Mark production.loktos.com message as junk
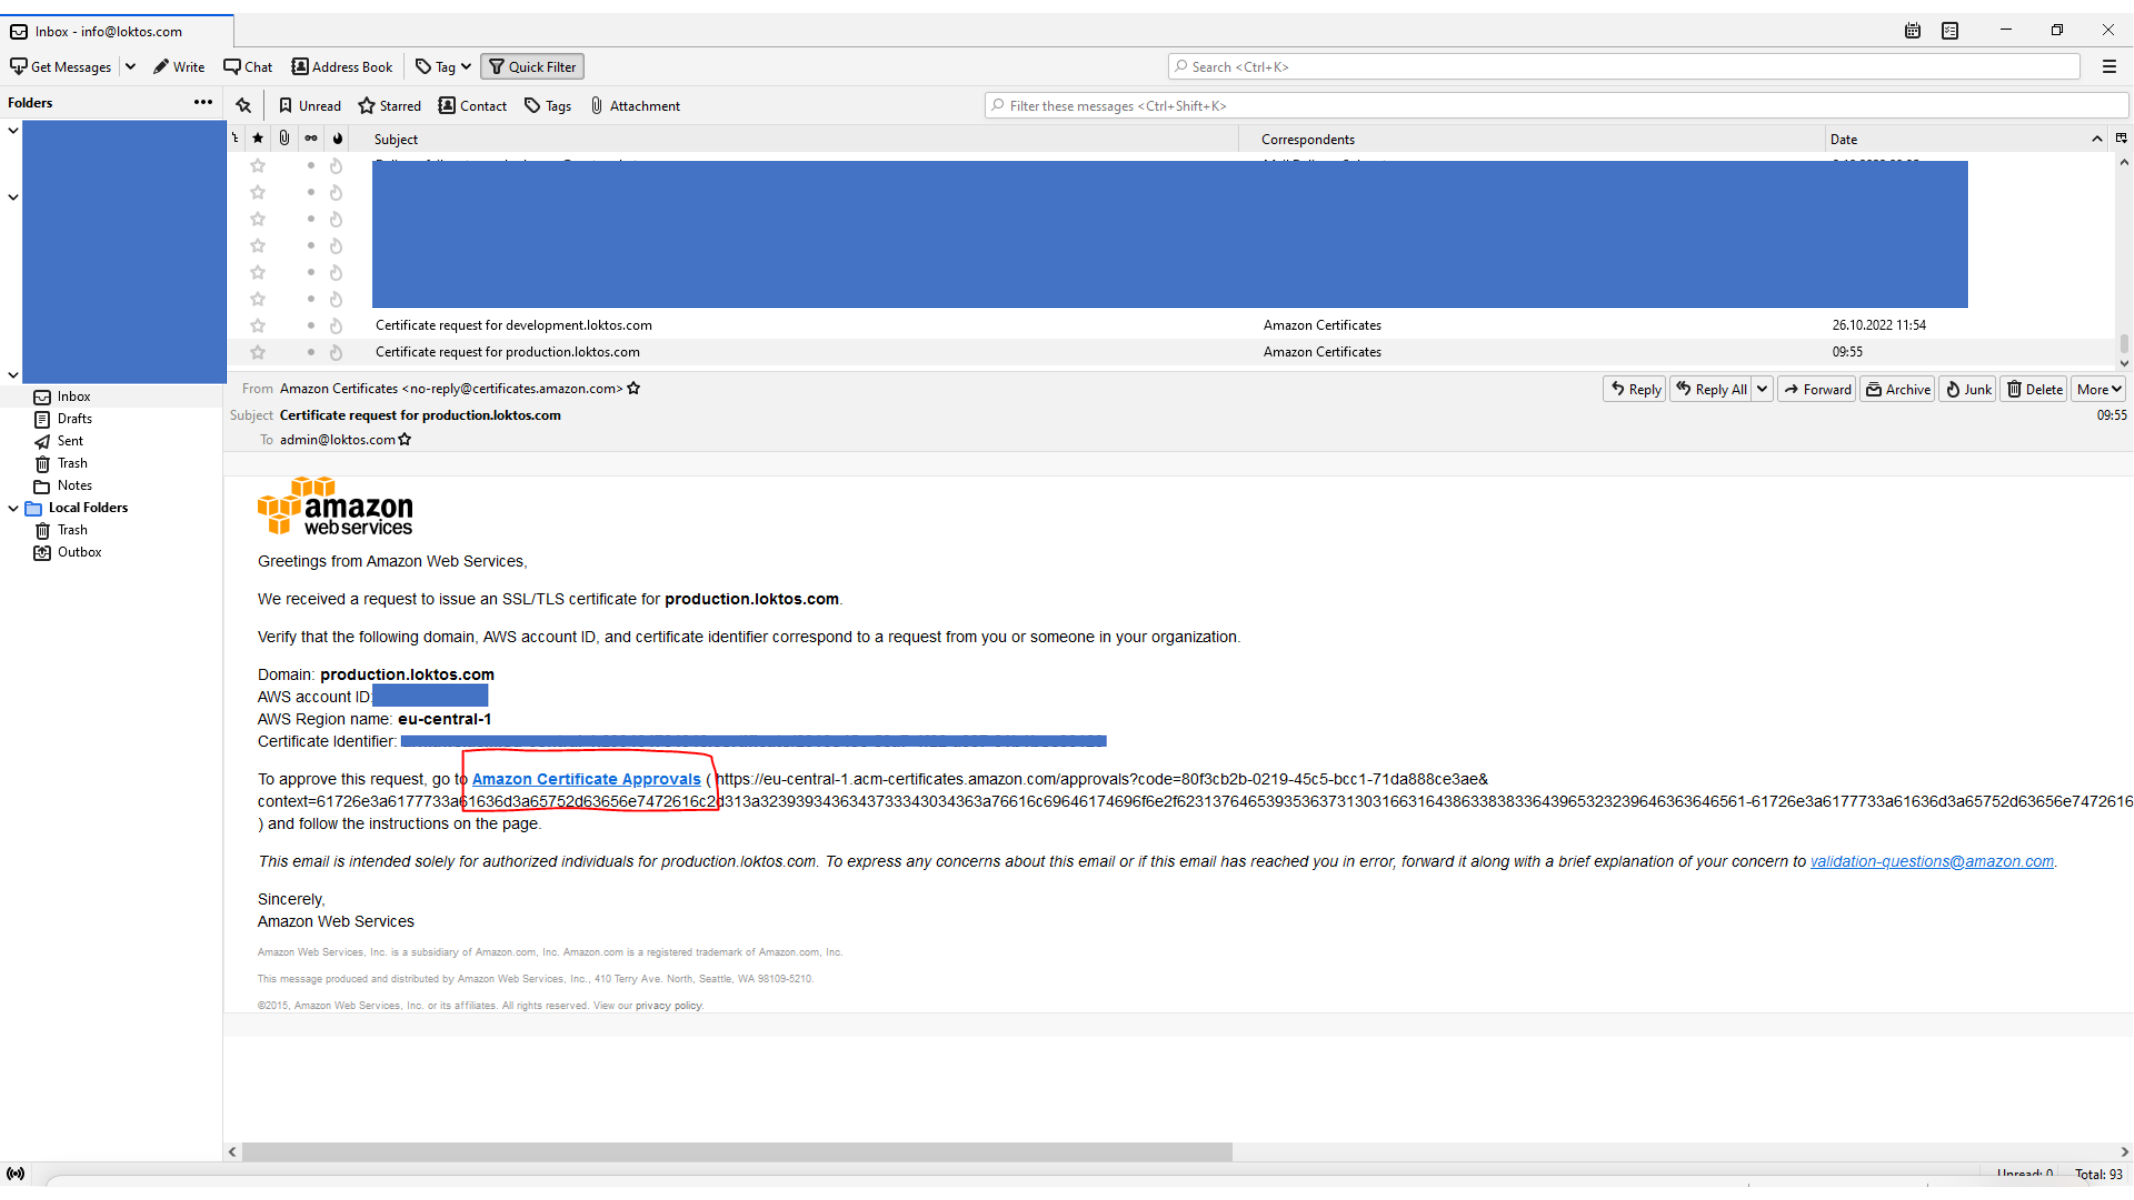Image resolution: width=2134 pixels, height=1200 pixels. (x=337, y=352)
